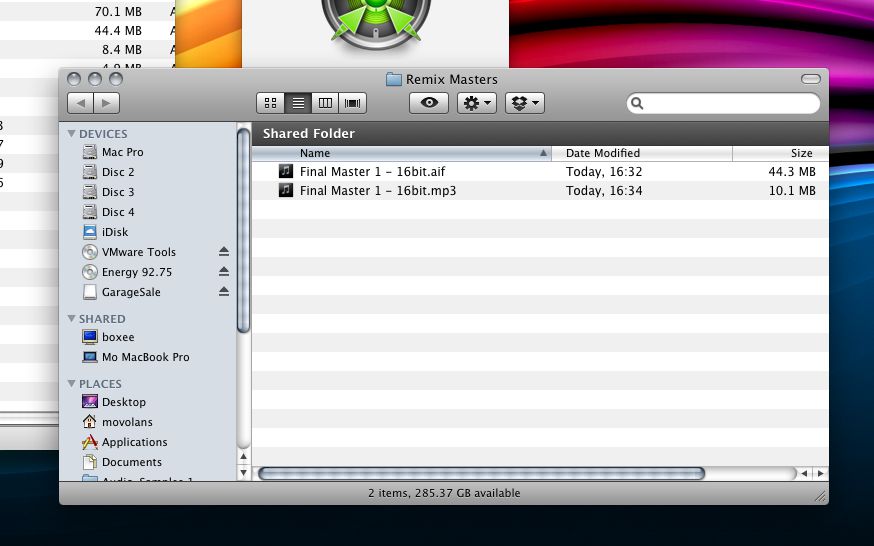Select Disc 4 drive icon
The image size is (874, 546).
90,212
